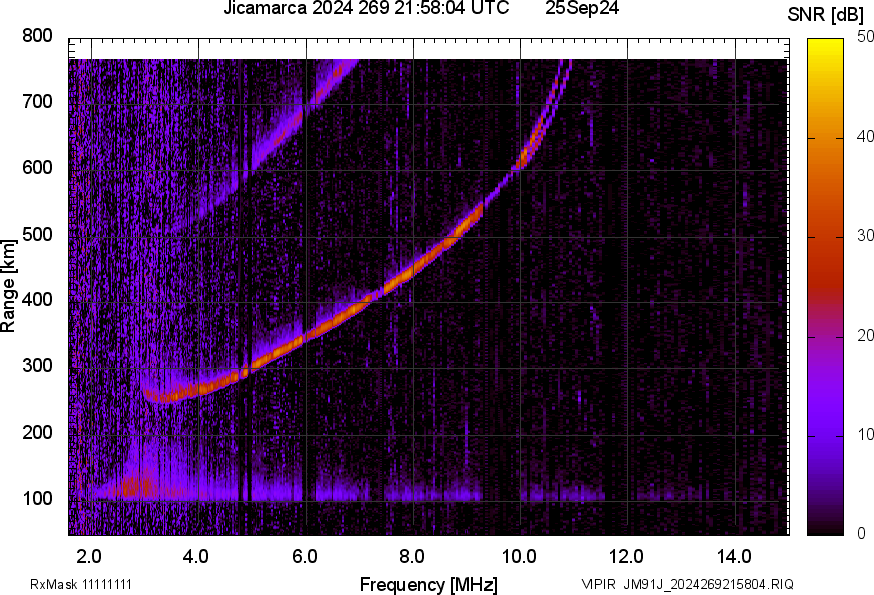Click the 10.0 frequency tick label

pyautogui.click(x=519, y=556)
